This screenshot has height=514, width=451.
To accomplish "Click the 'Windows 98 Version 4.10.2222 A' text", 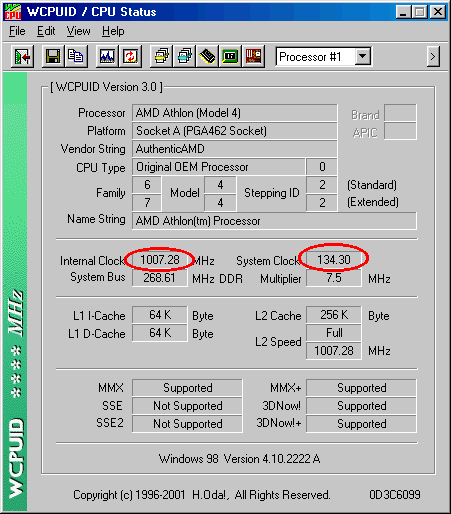I will tap(239, 459).
